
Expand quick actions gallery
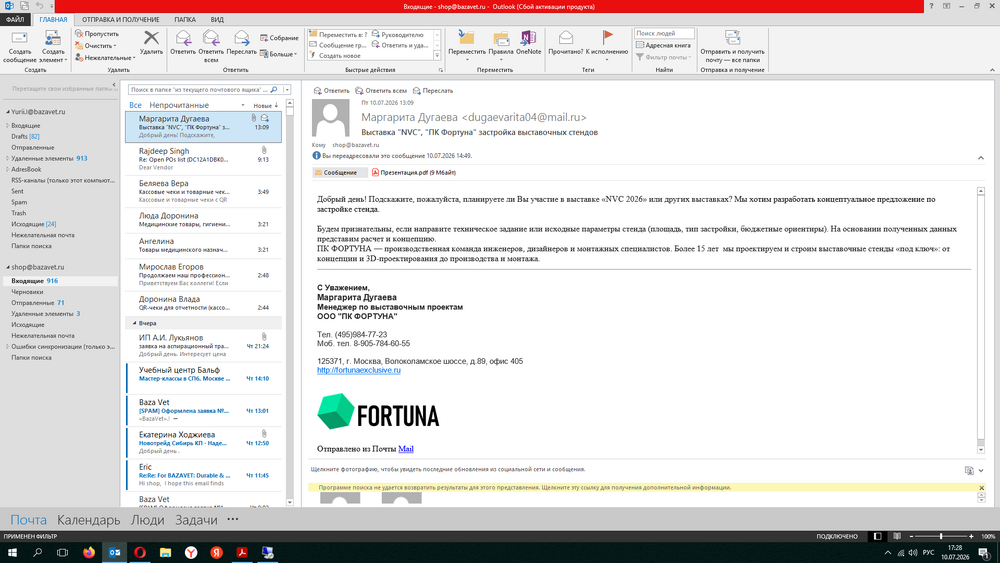point(438,56)
